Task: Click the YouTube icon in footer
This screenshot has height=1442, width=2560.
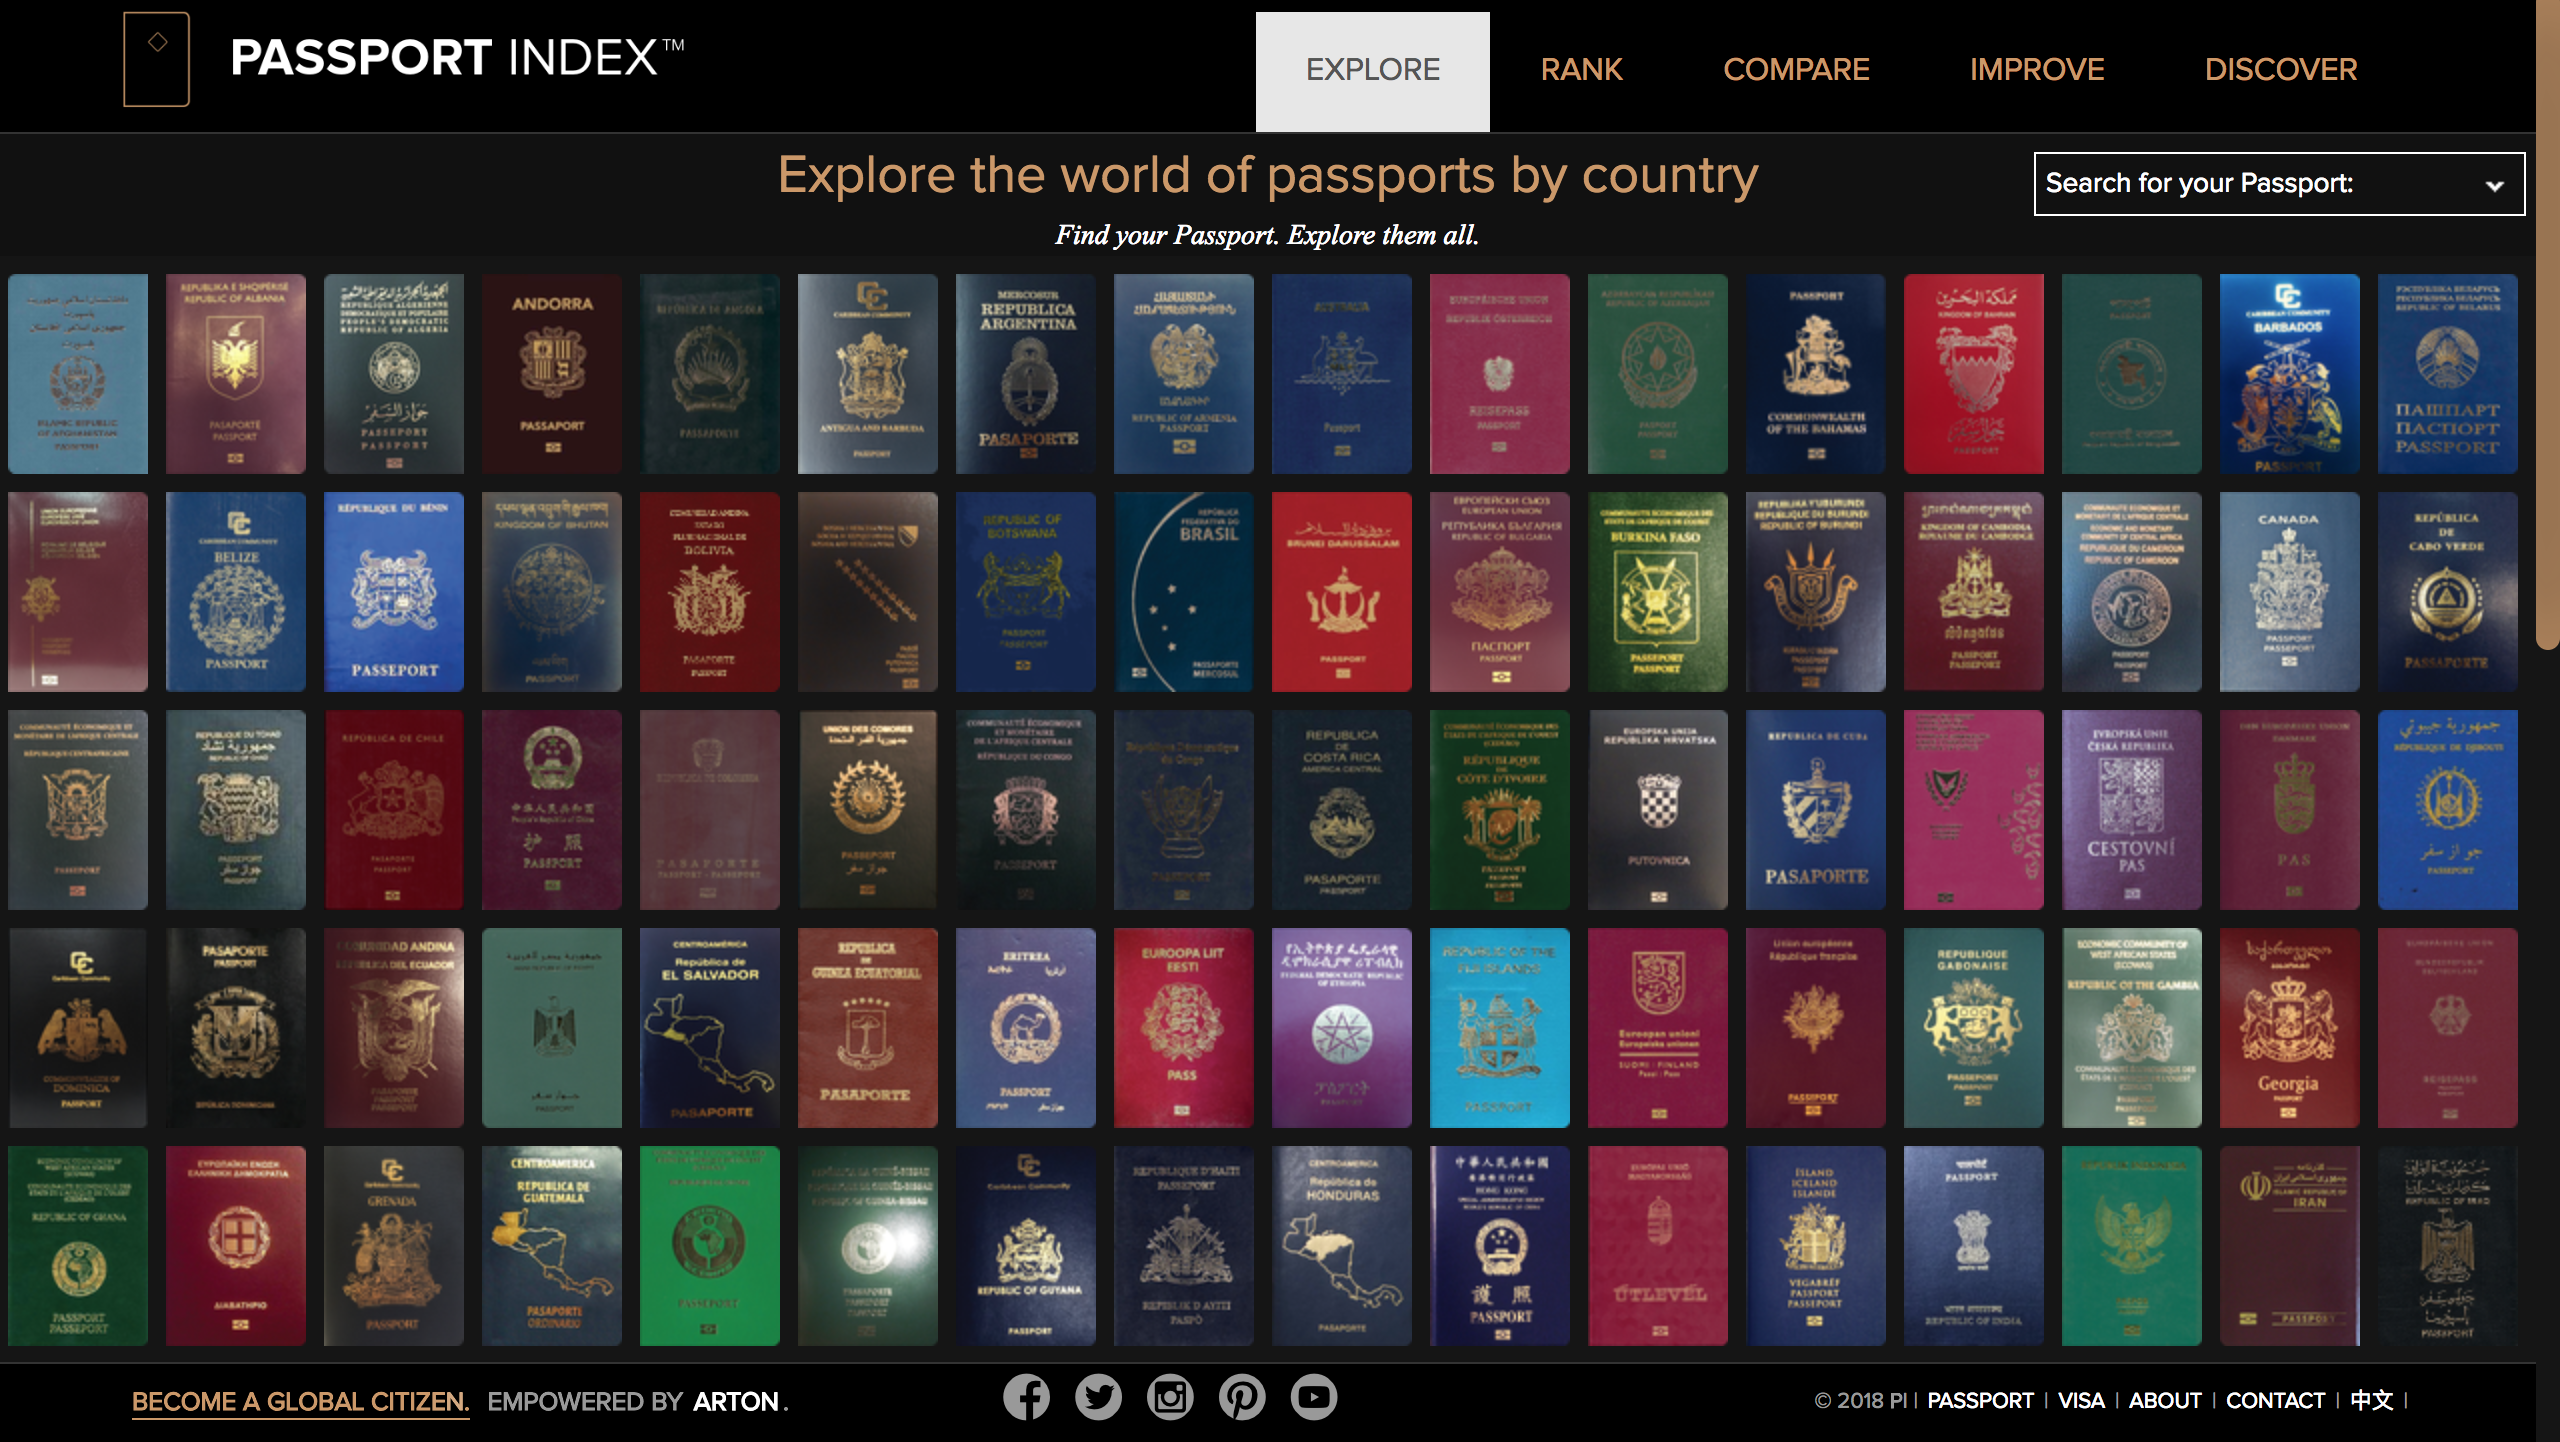Action: [1314, 1397]
